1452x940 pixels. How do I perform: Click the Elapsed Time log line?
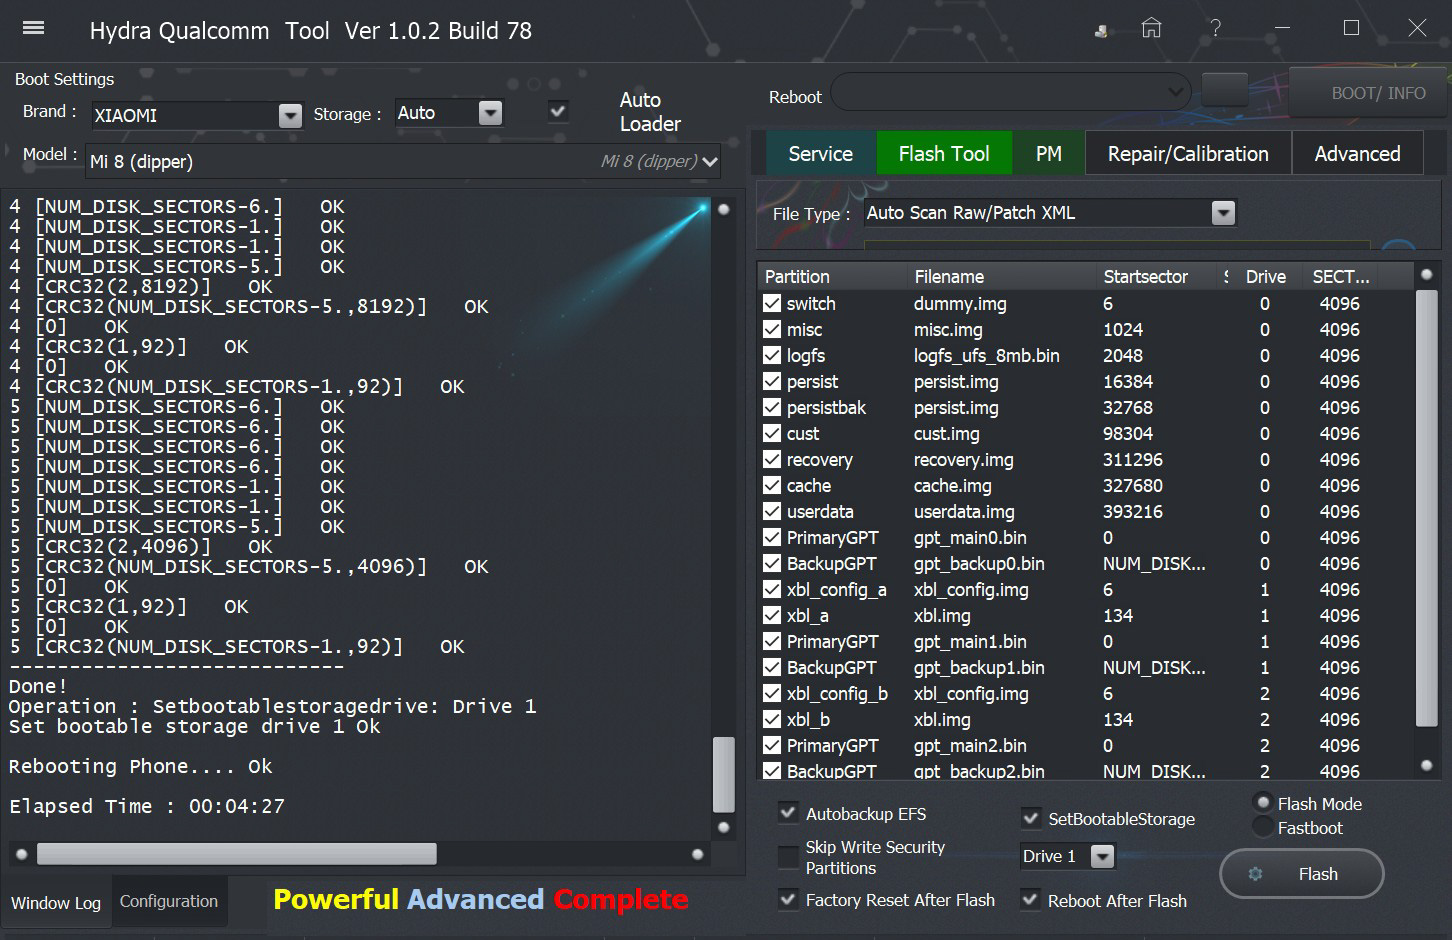147,806
